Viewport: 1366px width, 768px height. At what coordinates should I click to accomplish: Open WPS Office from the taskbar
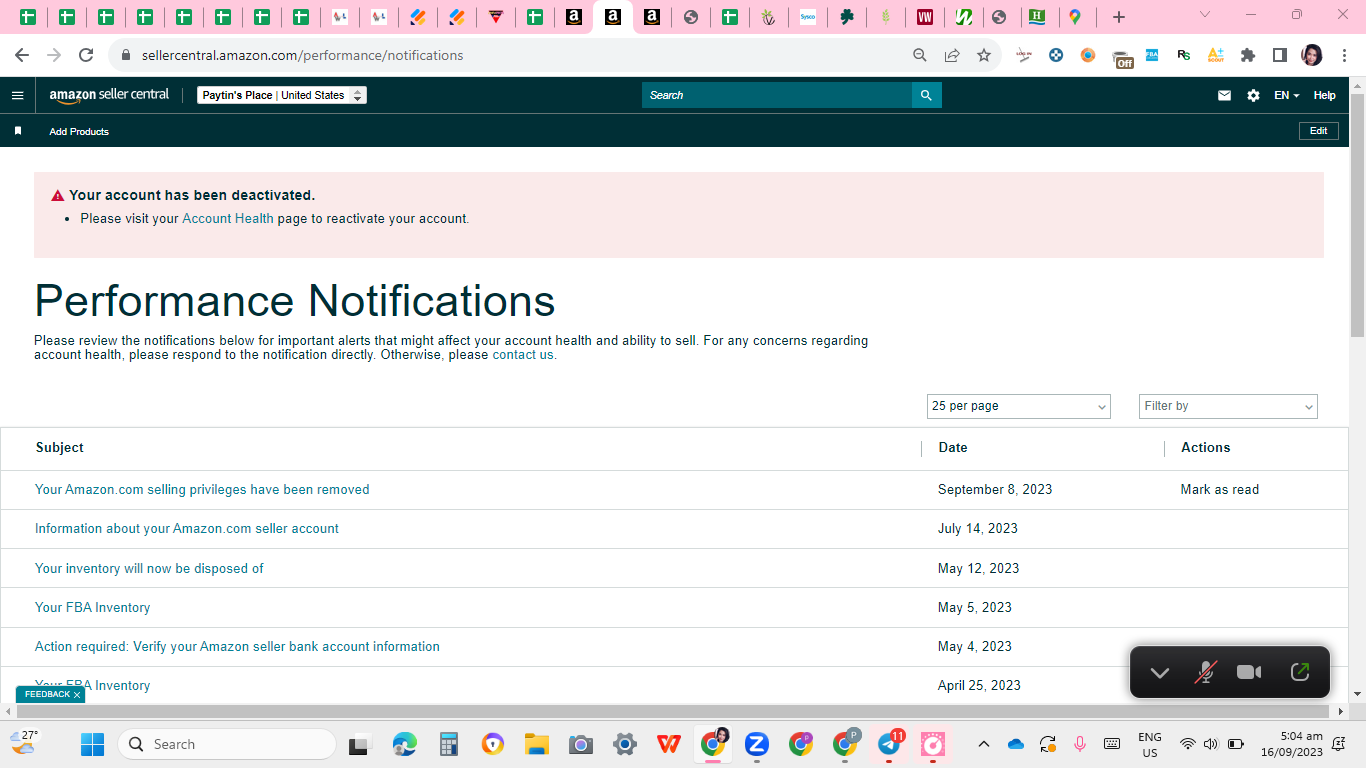tap(669, 744)
